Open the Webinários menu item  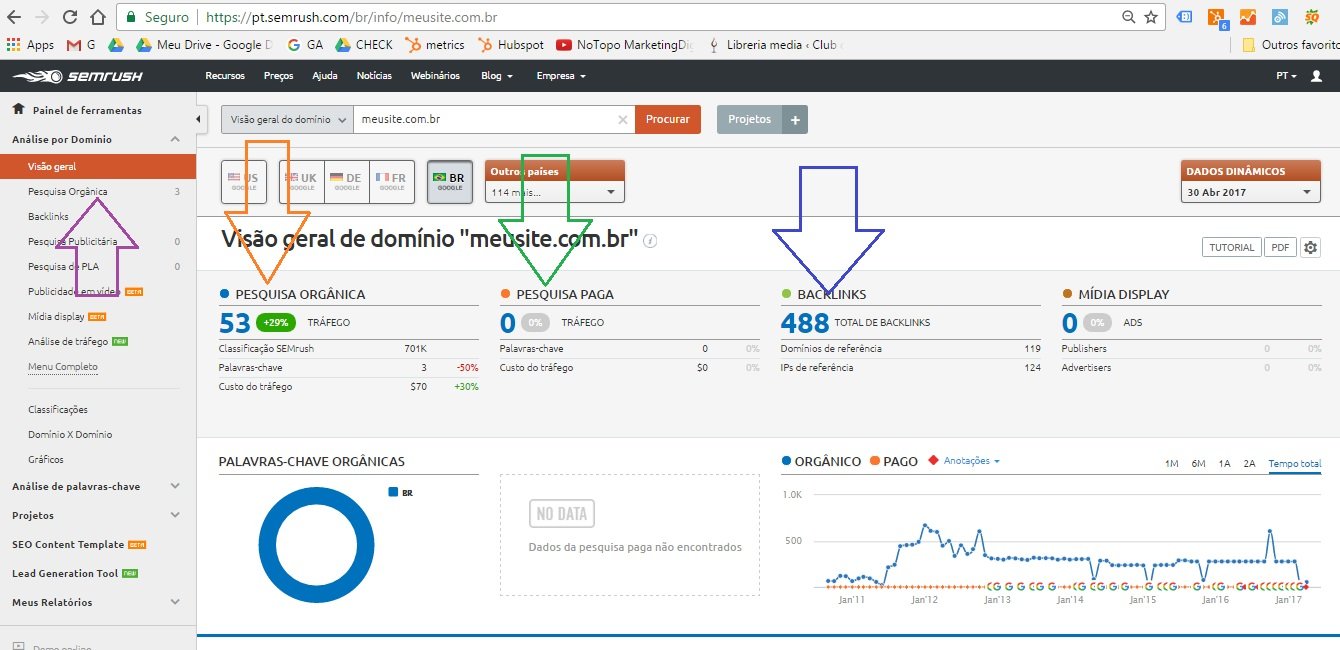tap(435, 76)
